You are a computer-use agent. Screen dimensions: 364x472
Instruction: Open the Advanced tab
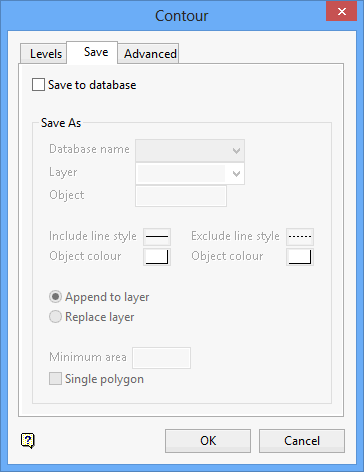pyautogui.click(x=148, y=53)
